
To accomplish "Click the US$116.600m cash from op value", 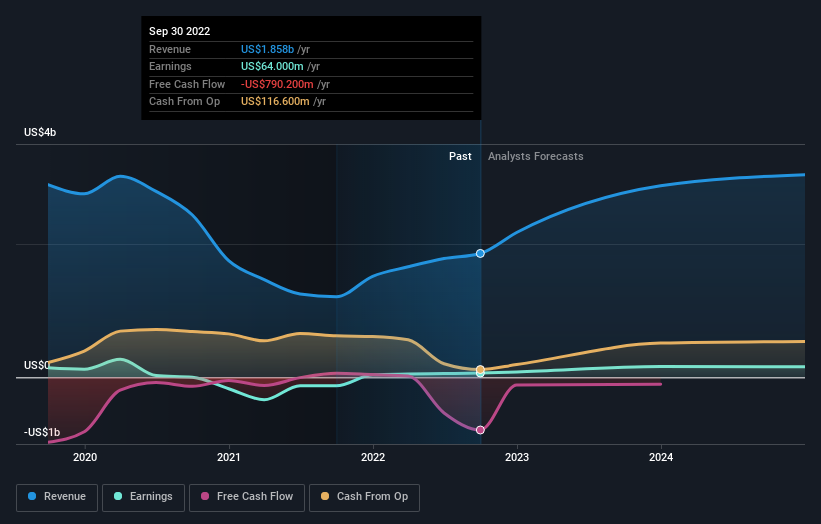I will (275, 102).
